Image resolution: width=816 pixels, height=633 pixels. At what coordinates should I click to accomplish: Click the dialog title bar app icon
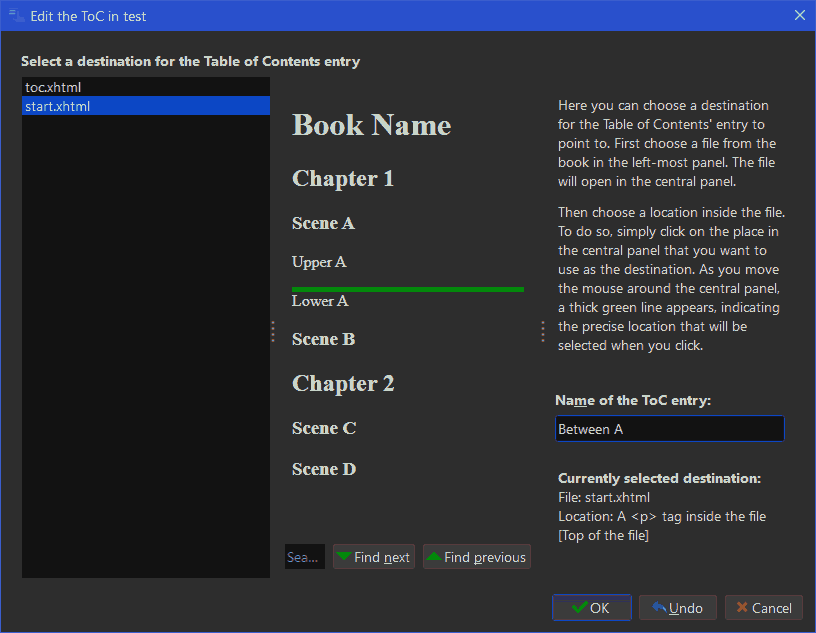[16, 16]
